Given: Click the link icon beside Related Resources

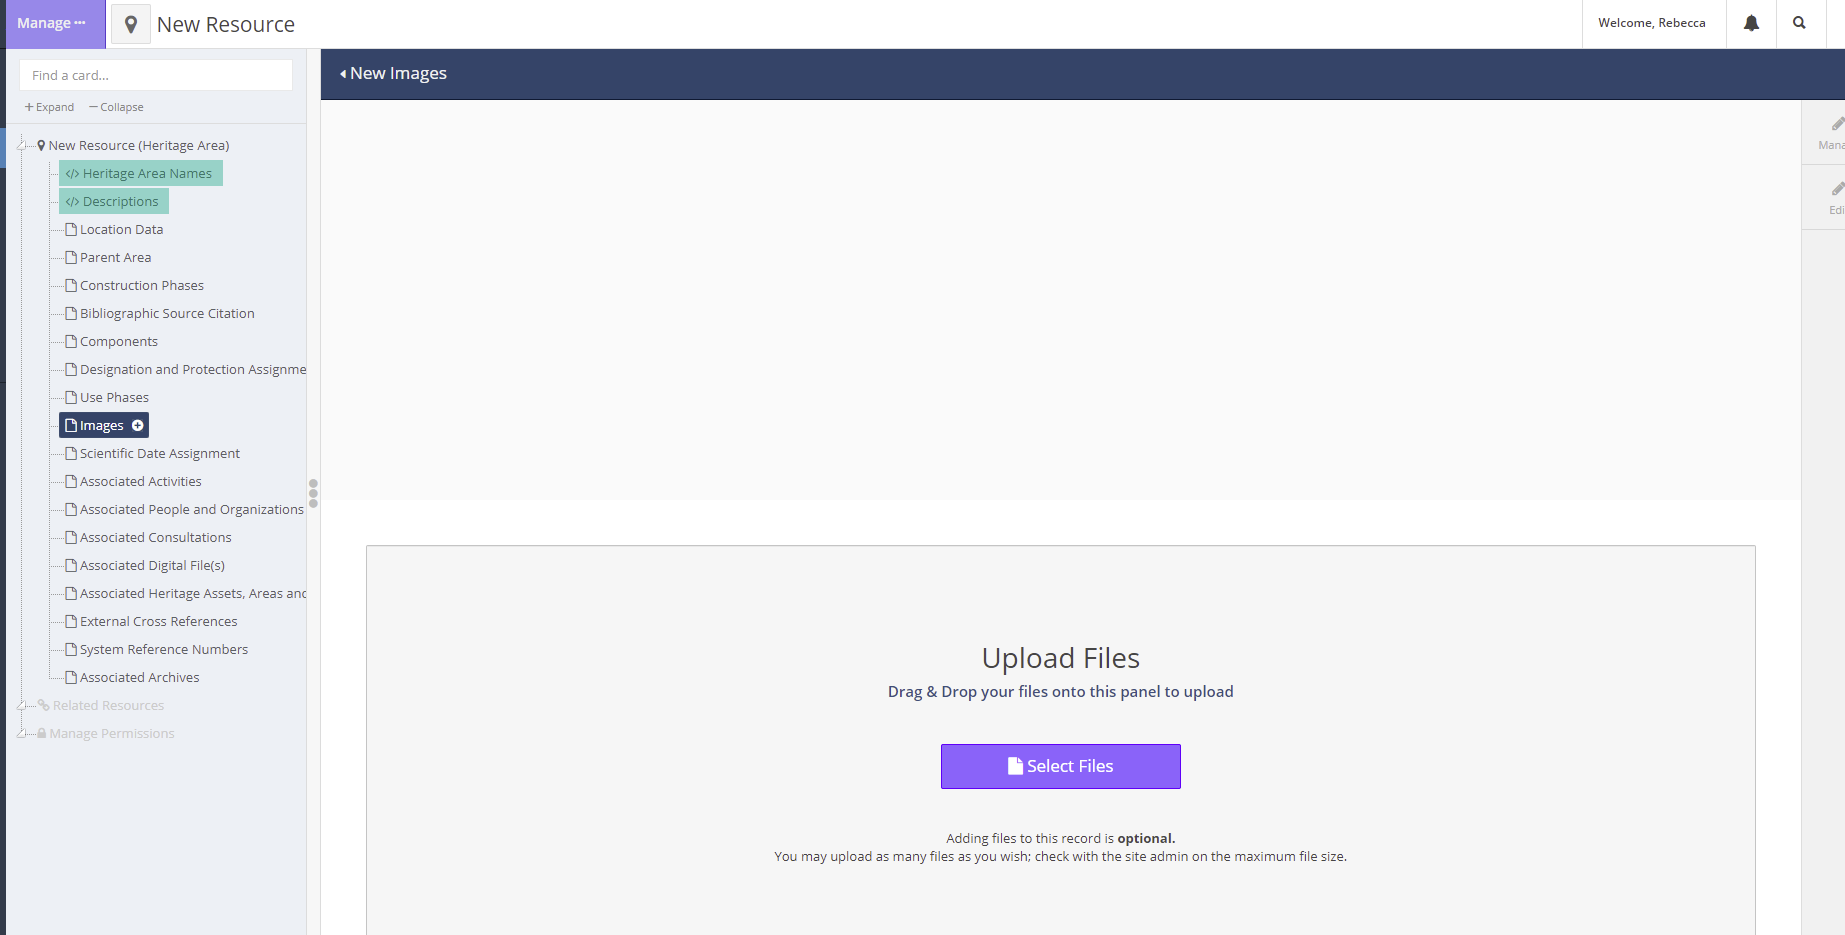Looking at the screenshot, I should (45, 705).
